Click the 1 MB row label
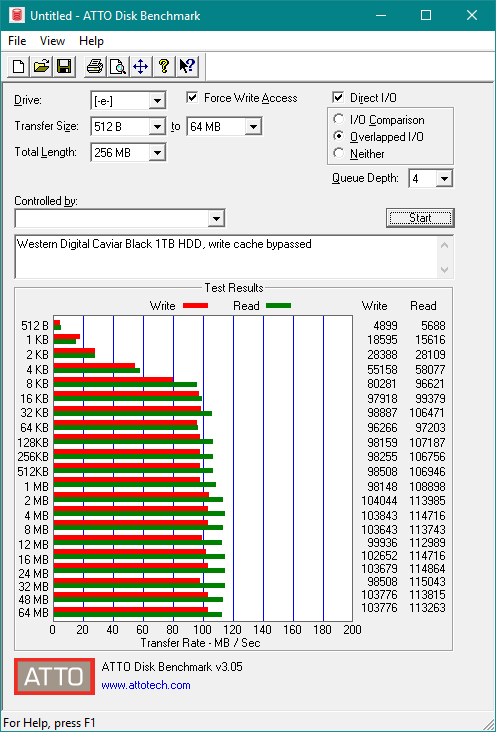The width and height of the screenshot is (496, 732). (36, 487)
